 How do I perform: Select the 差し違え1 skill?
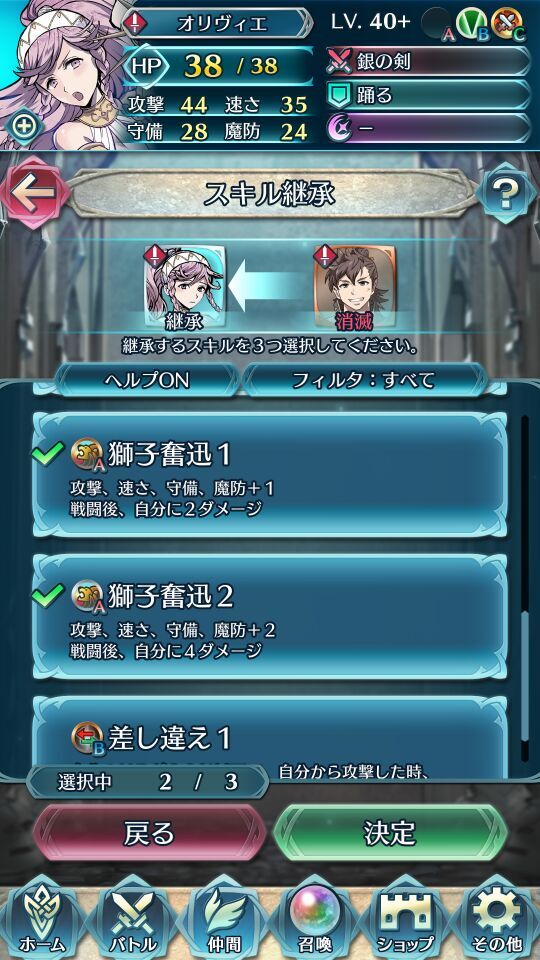[269, 737]
